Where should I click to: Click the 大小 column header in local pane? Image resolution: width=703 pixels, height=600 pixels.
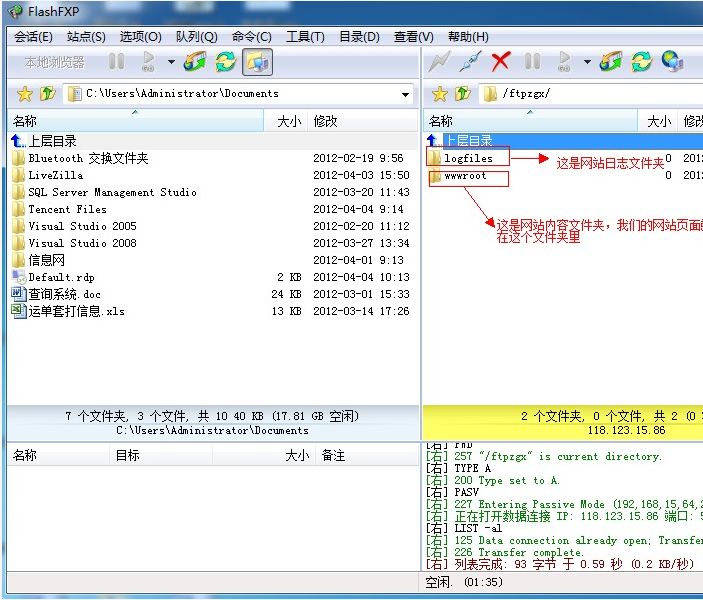pyautogui.click(x=288, y=121)
